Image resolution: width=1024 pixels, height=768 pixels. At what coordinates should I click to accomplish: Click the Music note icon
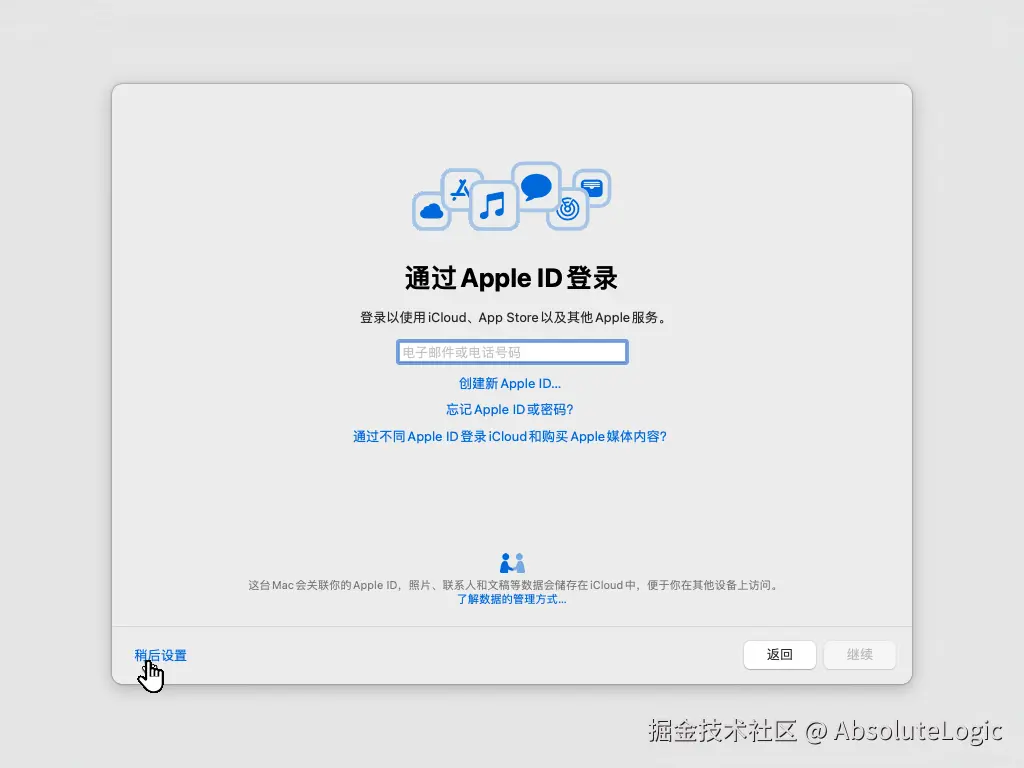493,206
